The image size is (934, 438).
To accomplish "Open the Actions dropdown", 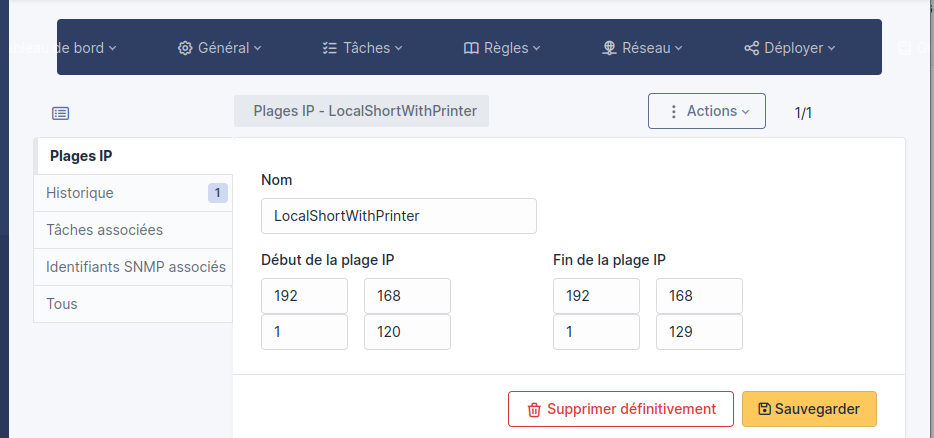I will point(707,111).
